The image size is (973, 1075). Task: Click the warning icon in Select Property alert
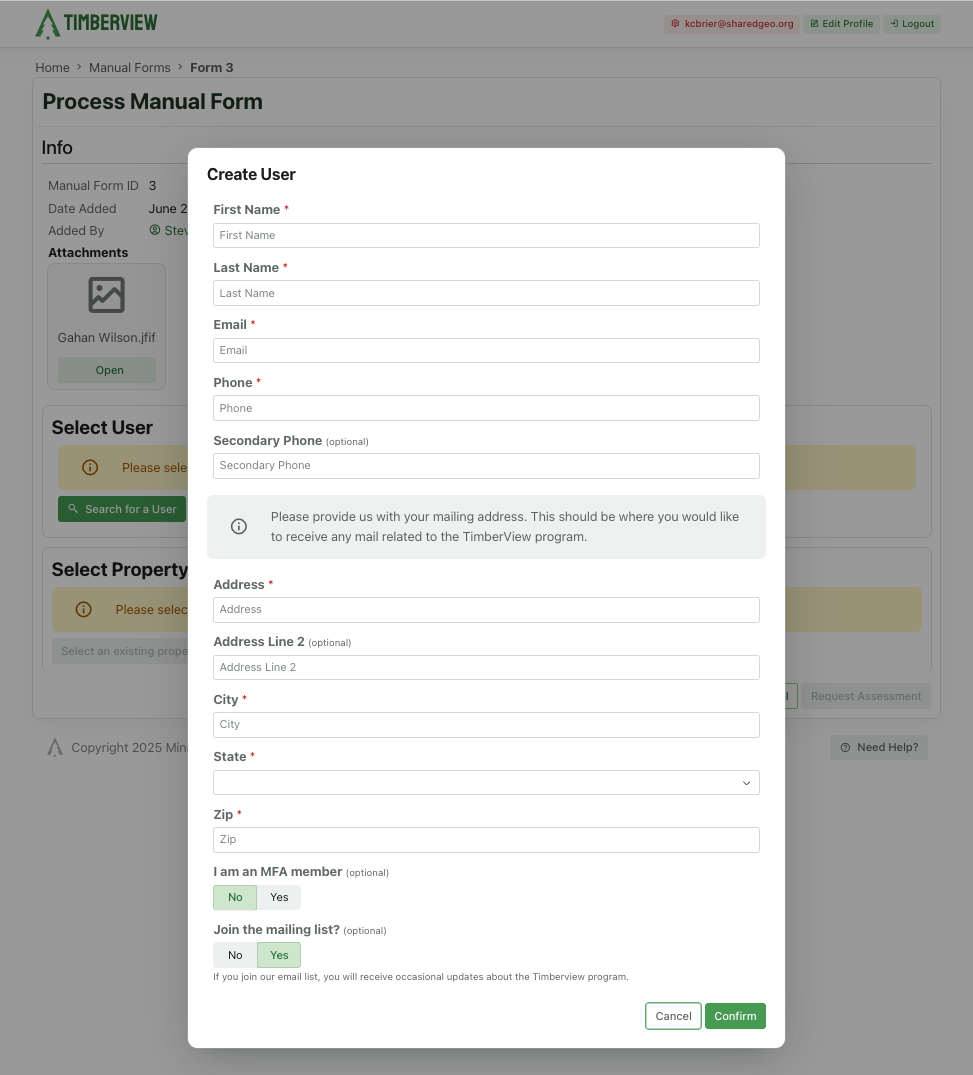pos(84,609)
